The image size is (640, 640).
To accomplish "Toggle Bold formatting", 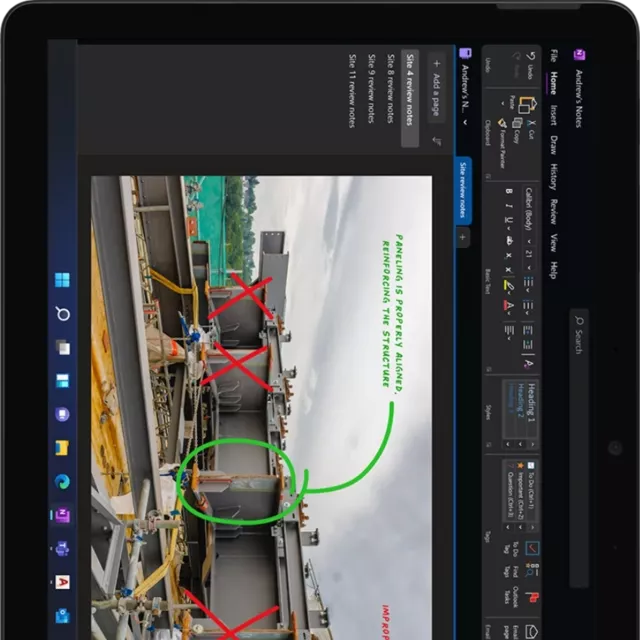I will (x=509, y=191).
